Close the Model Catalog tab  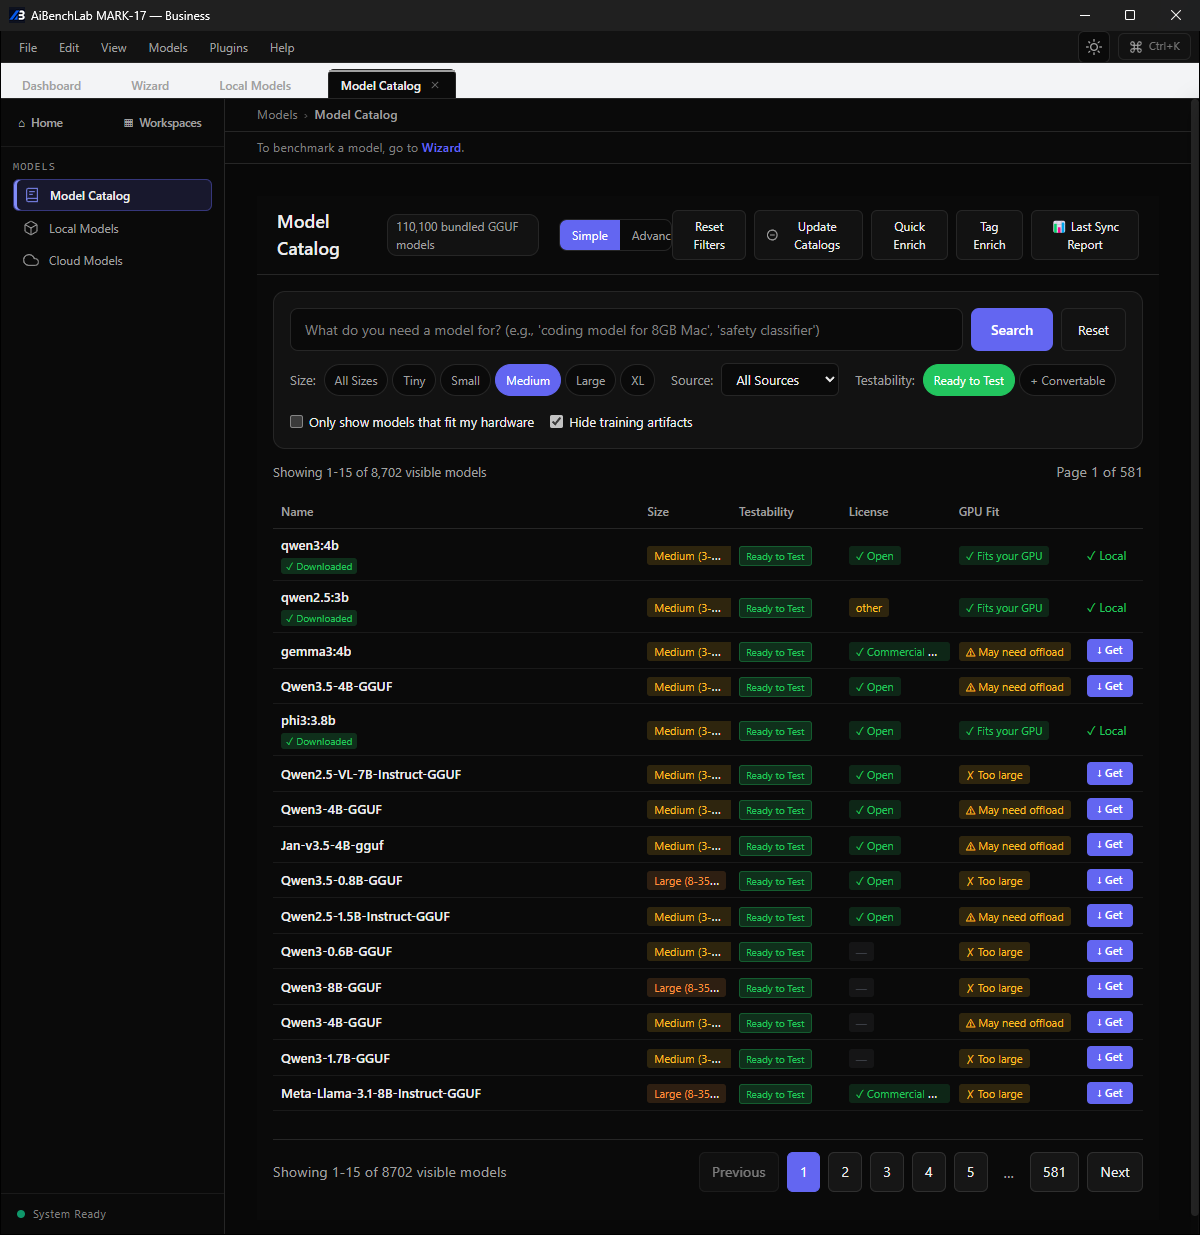[435, 85]
